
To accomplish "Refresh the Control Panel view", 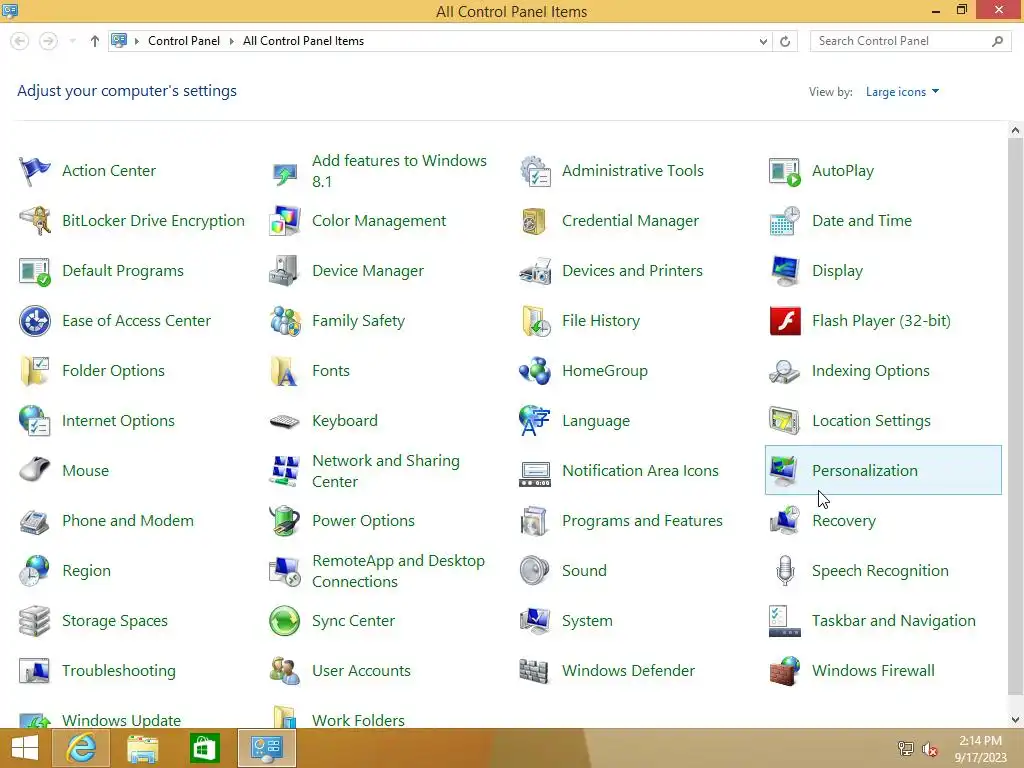I will (785, 41).
